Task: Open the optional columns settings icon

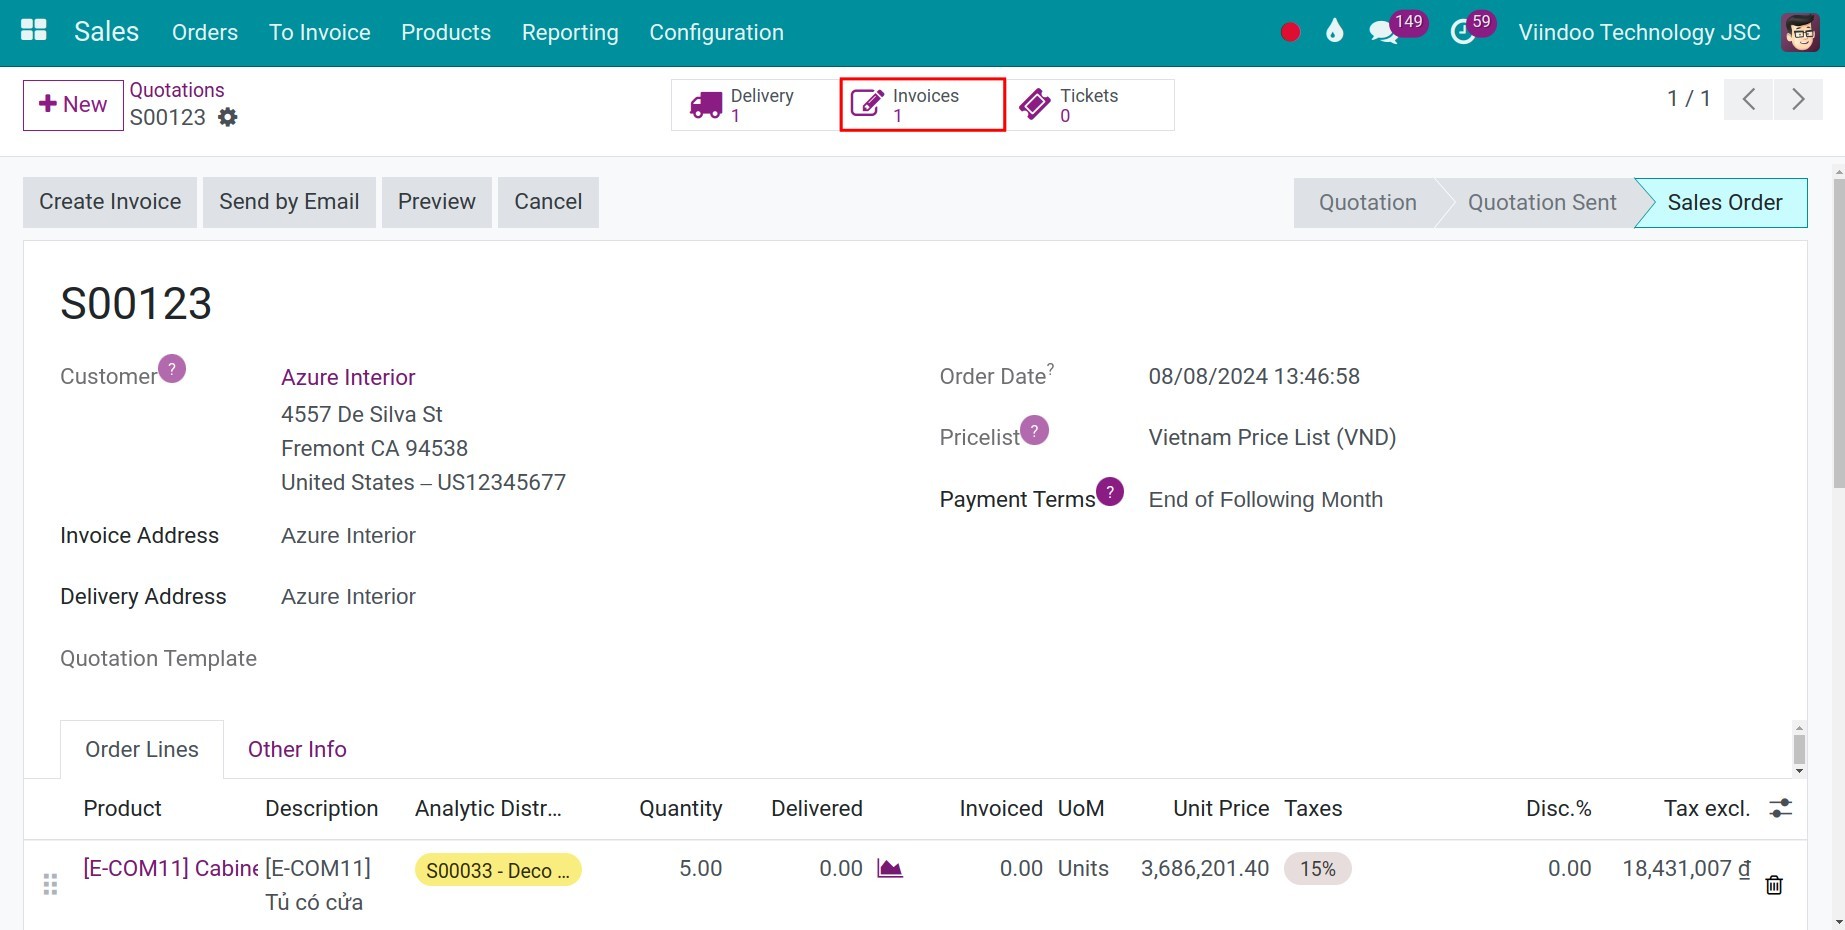Action: pos(1780,808)
